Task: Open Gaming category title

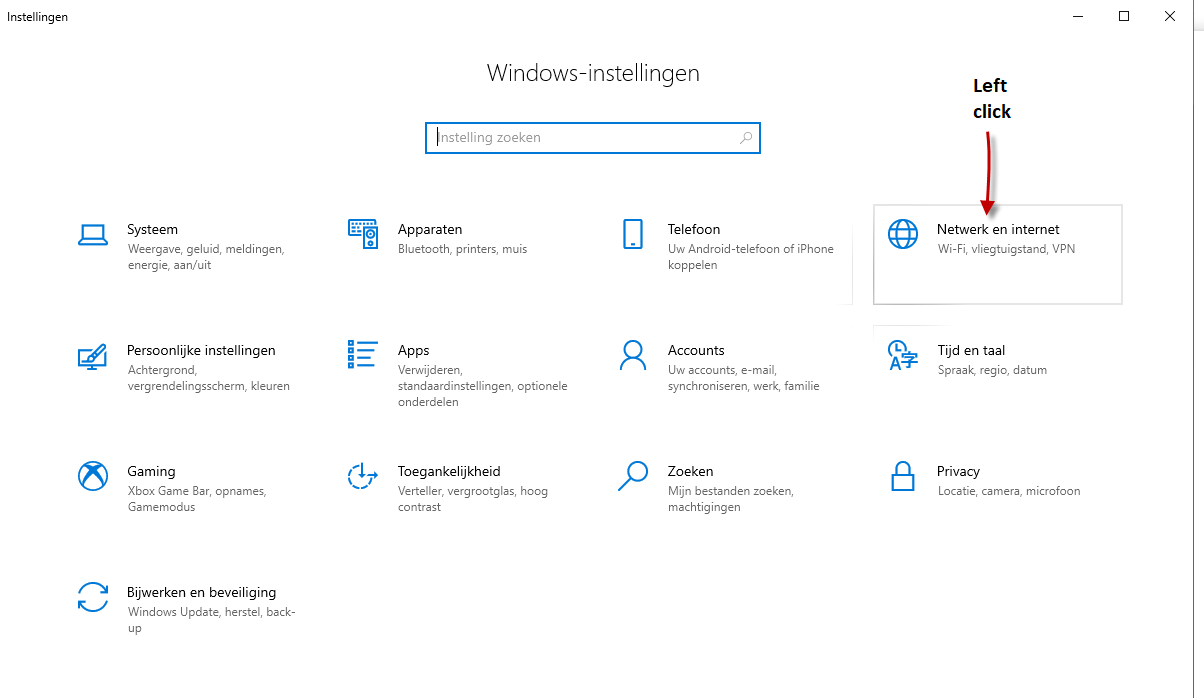Action: [x=151, y=471]
